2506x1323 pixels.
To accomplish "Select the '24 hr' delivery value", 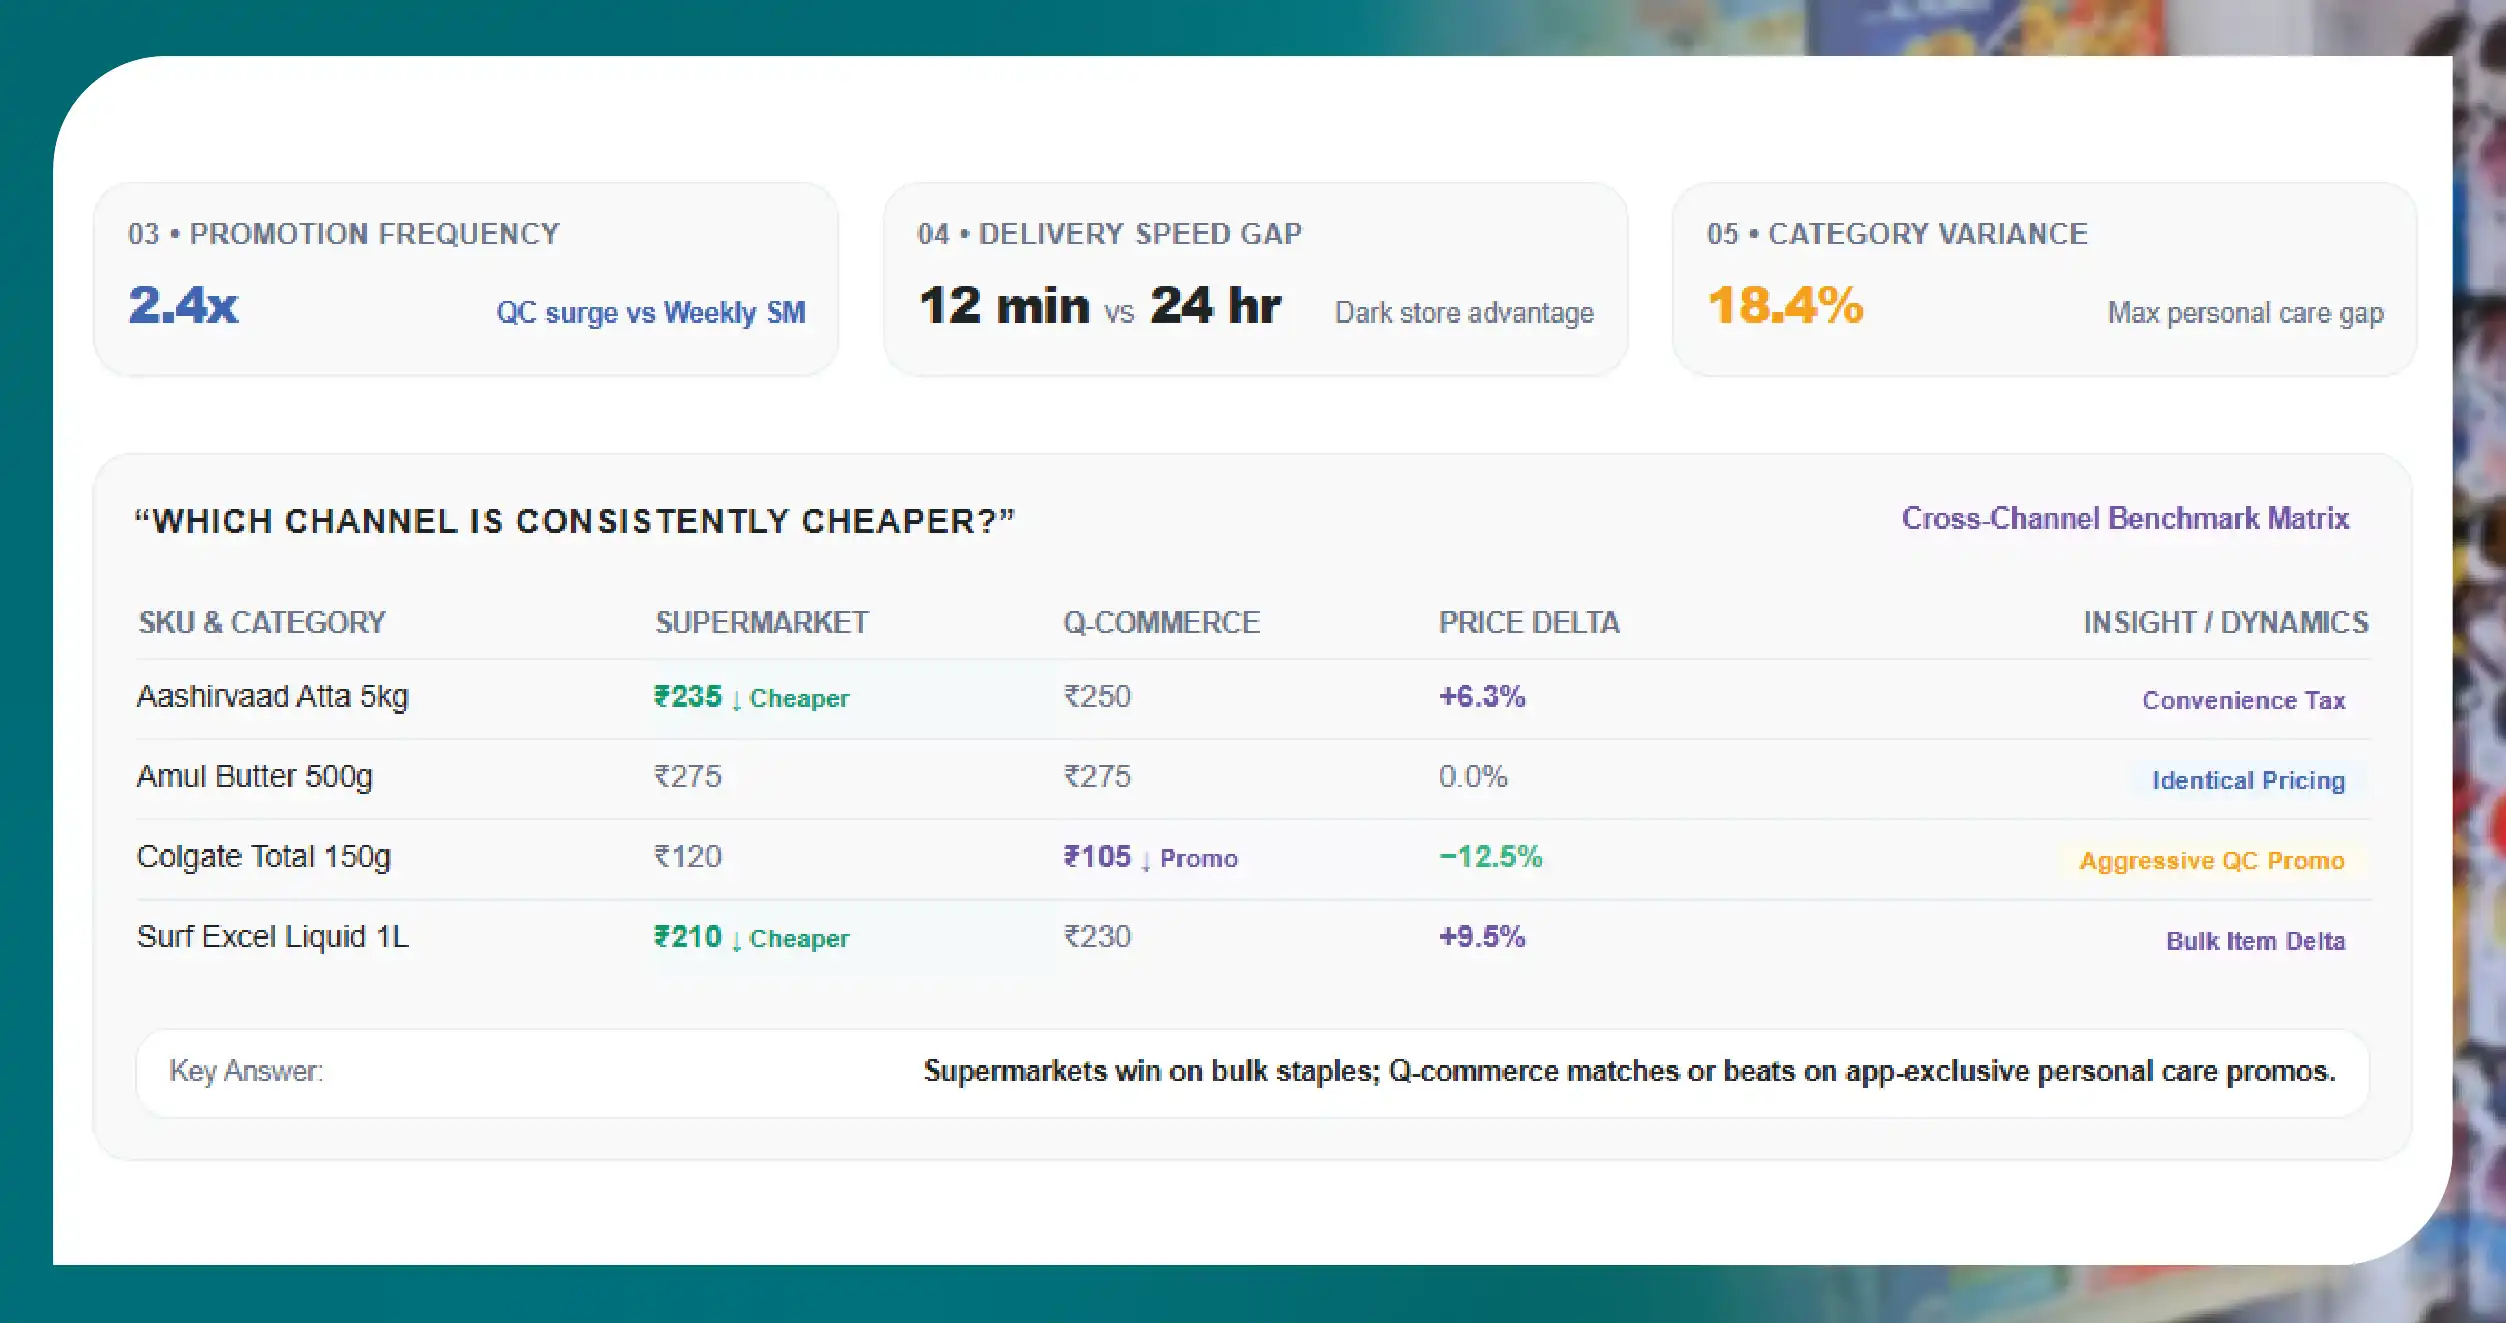I will (x=1215, y=305).
